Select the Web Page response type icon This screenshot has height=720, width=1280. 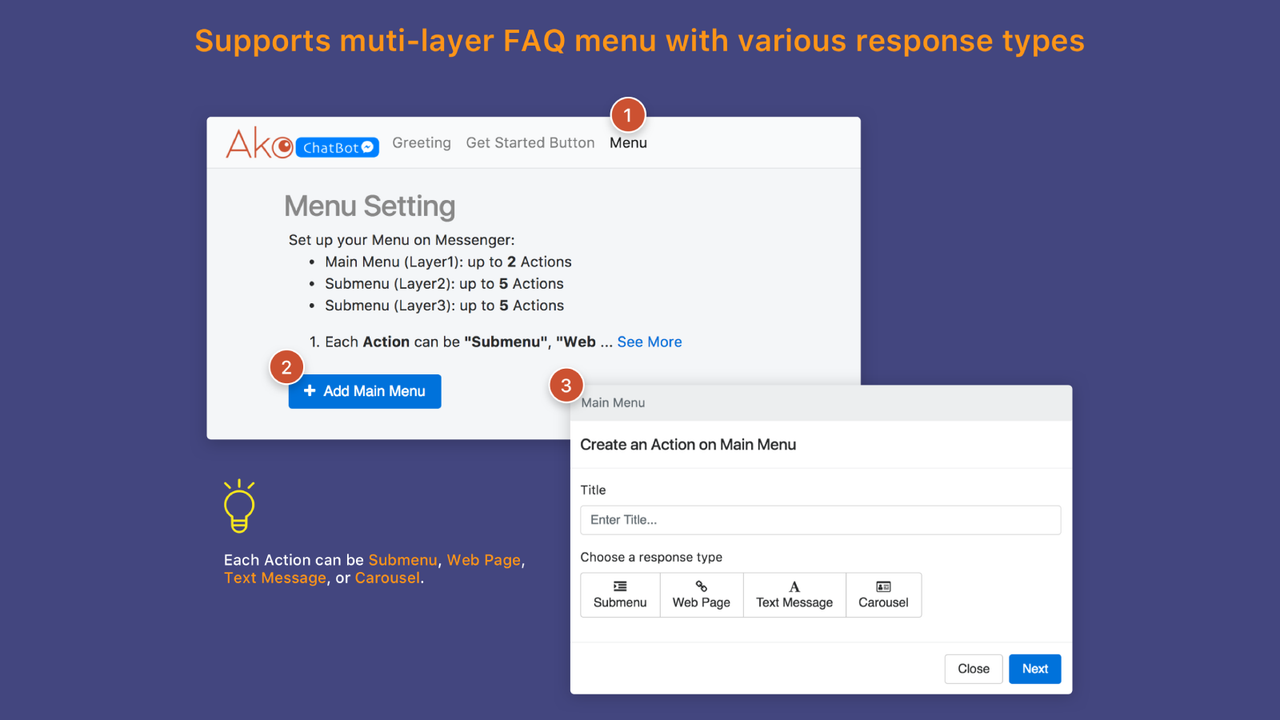pyautogui.click(x=701, y=595)
